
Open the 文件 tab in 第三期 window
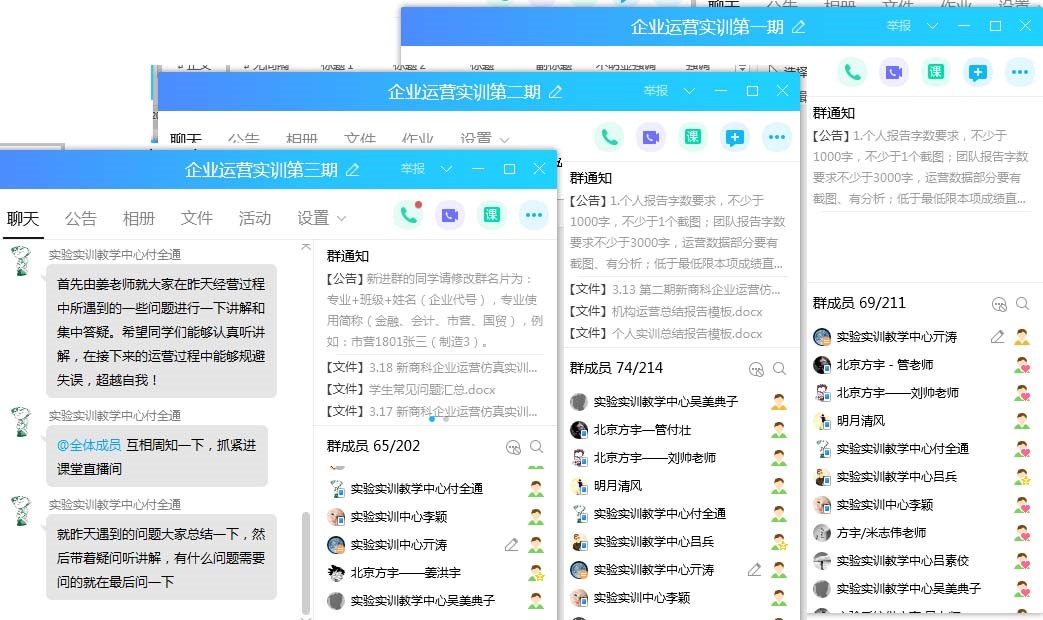click(x=197, y=218)
